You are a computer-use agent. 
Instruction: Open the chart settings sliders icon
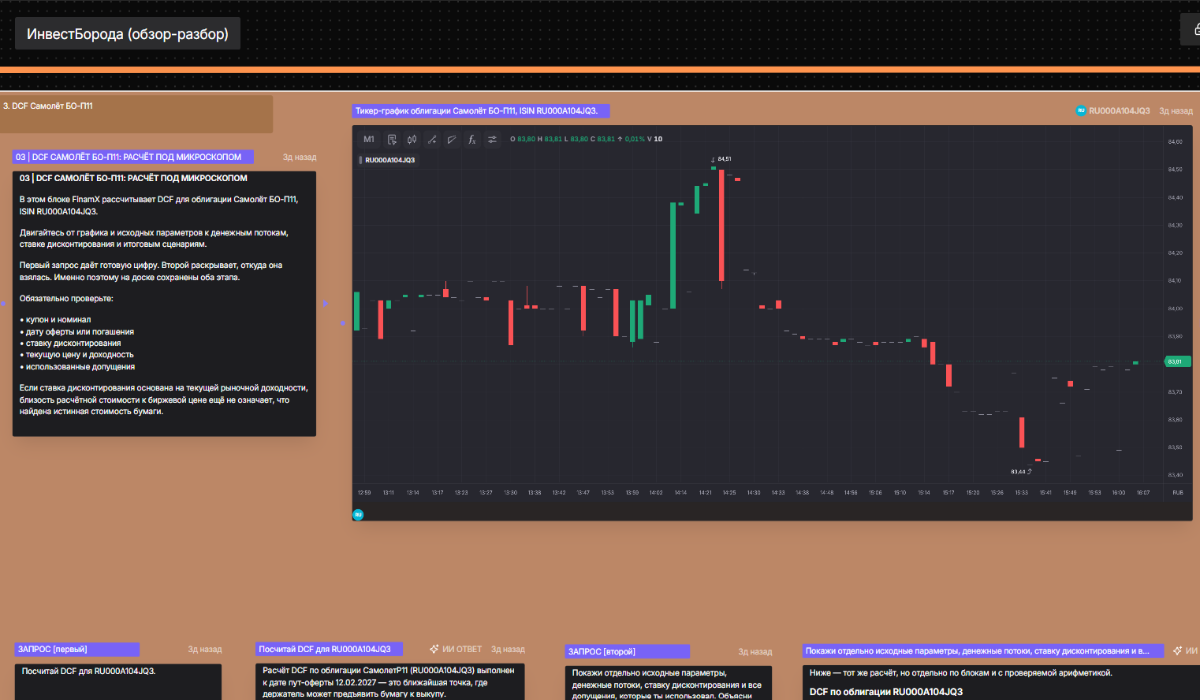(x=492, y=139)
